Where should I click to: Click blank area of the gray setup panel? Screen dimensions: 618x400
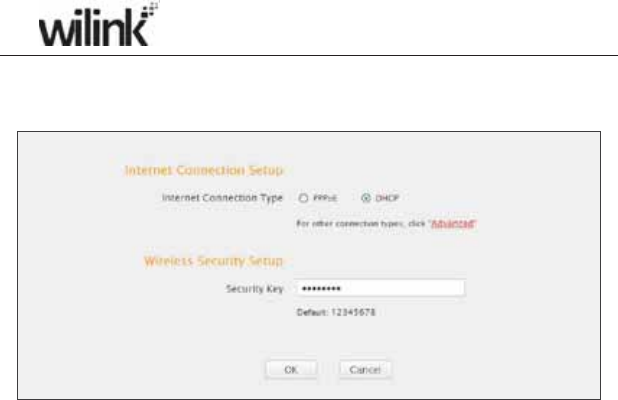[x=532, y=335]
